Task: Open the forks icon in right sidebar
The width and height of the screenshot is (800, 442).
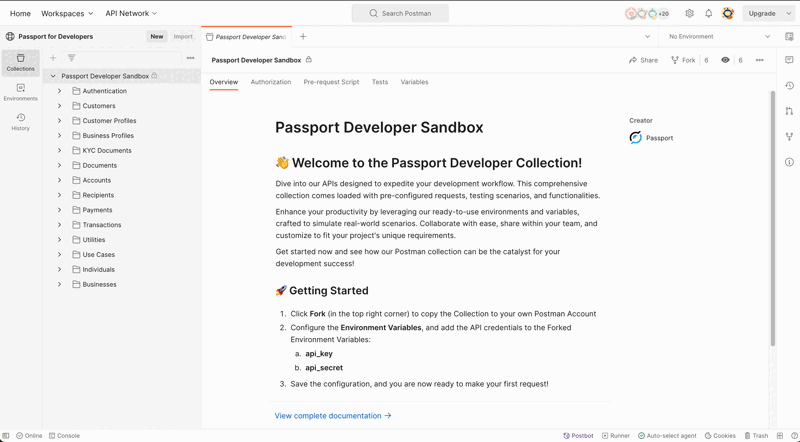Action: pos(789,136)
